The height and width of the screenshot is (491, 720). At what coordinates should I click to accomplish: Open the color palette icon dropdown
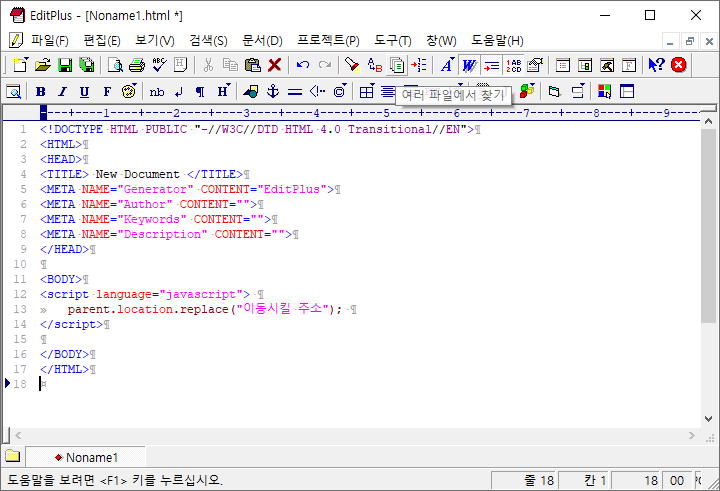(x=129, y=91)
